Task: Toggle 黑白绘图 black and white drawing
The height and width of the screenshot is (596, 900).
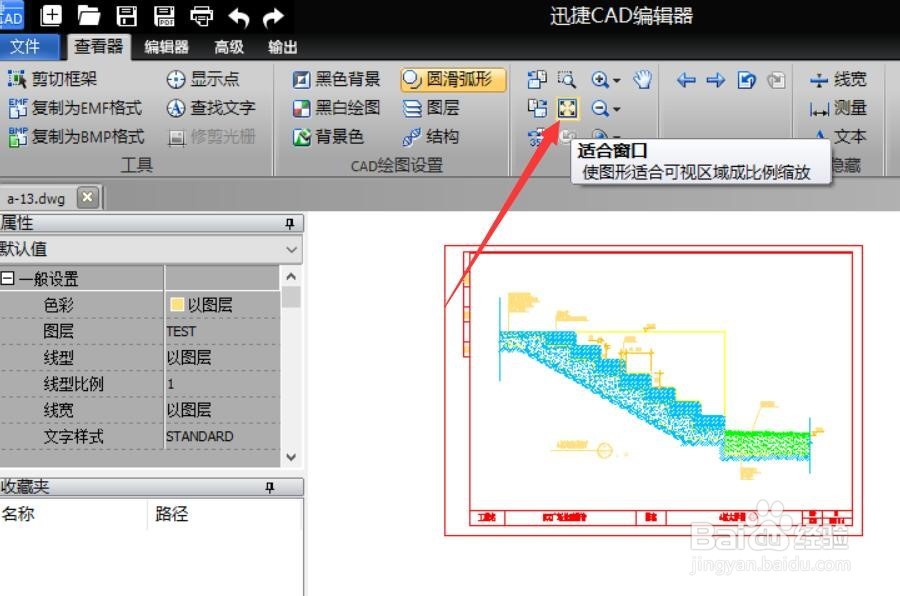Action: point(336,108)
